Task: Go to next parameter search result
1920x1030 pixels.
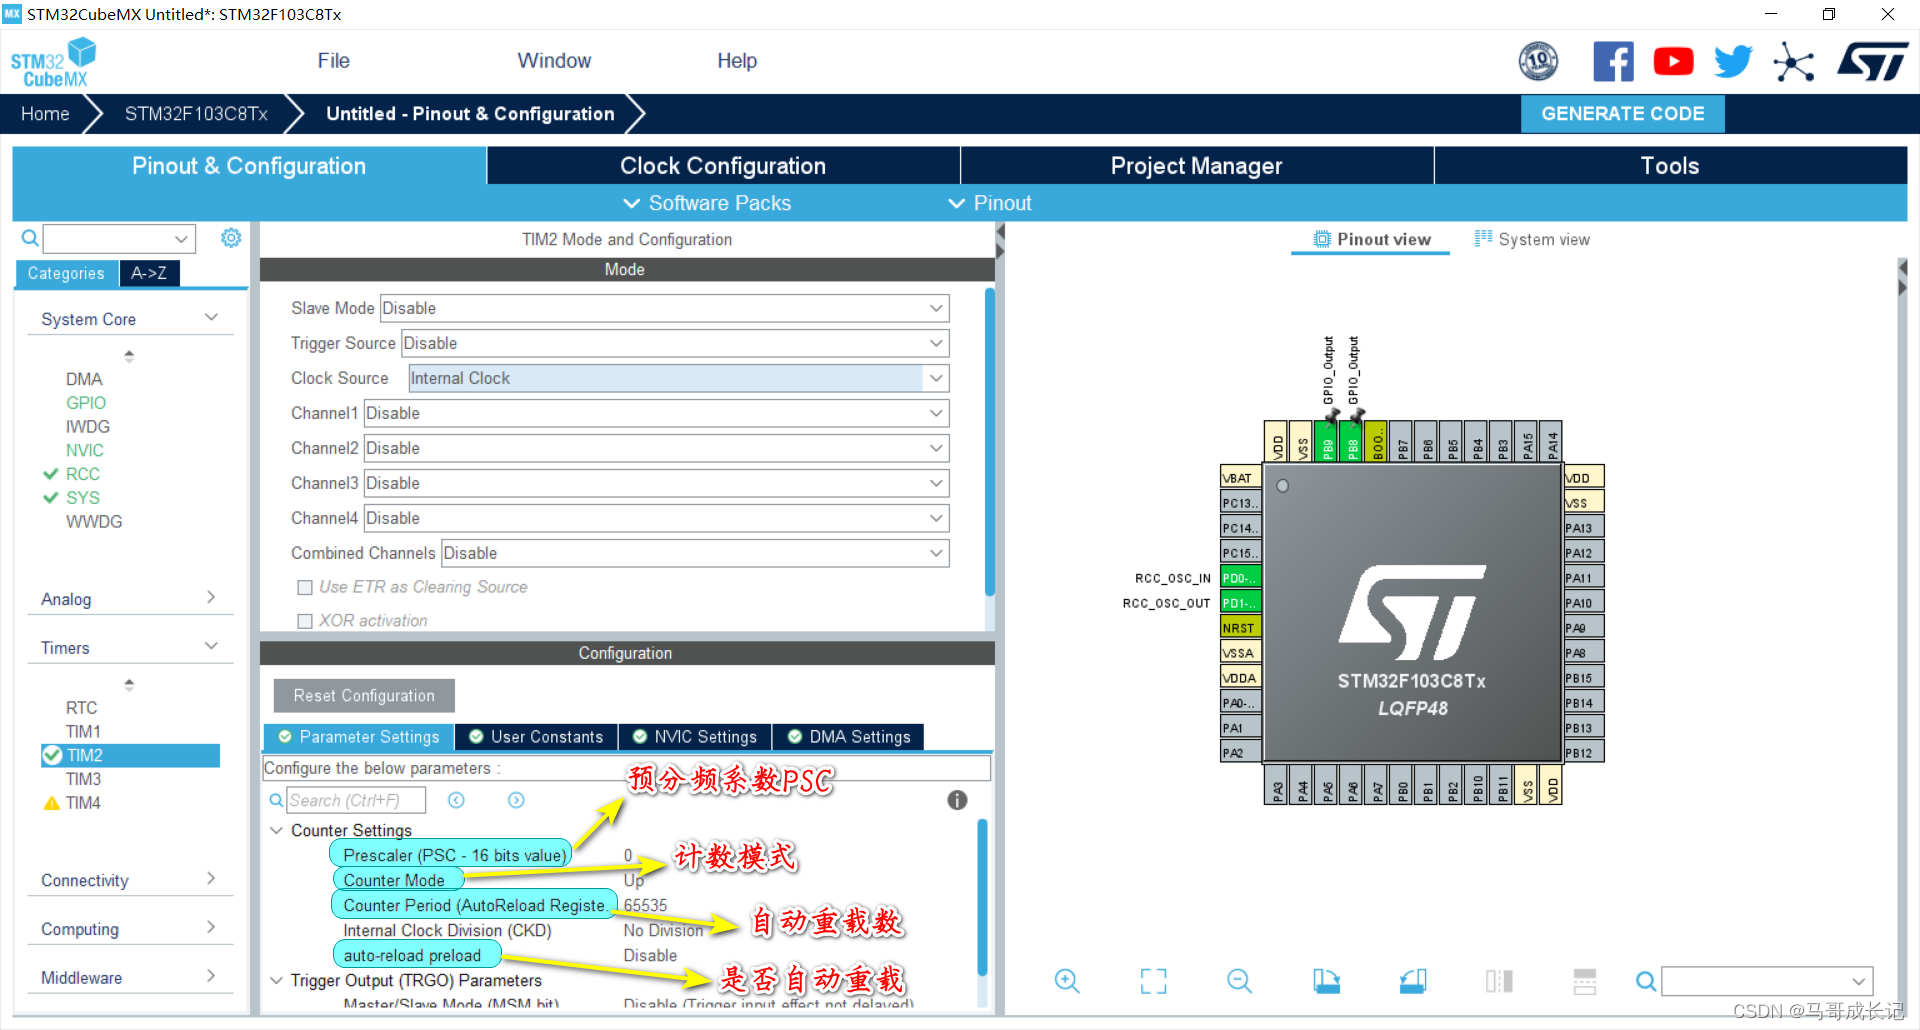Action: (516, 800)
